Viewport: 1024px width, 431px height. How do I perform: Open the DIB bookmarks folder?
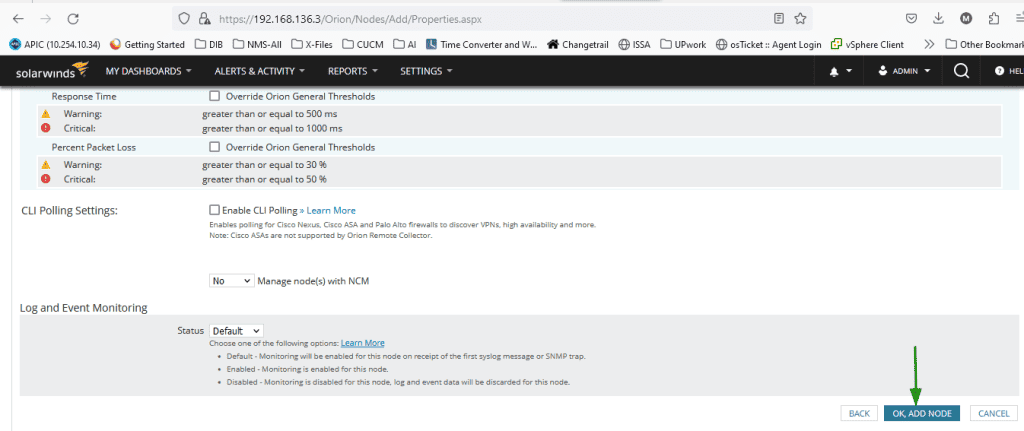pos(209,44)
